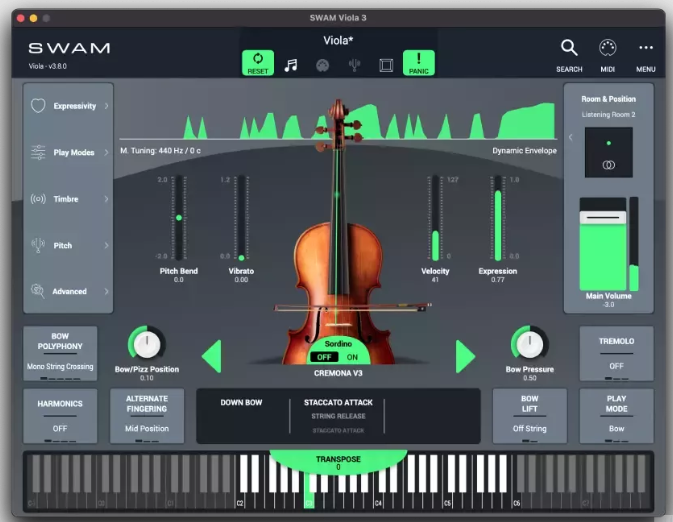Open the tuning fork icon in toolbar
The image size is (673, 522).
354,65
